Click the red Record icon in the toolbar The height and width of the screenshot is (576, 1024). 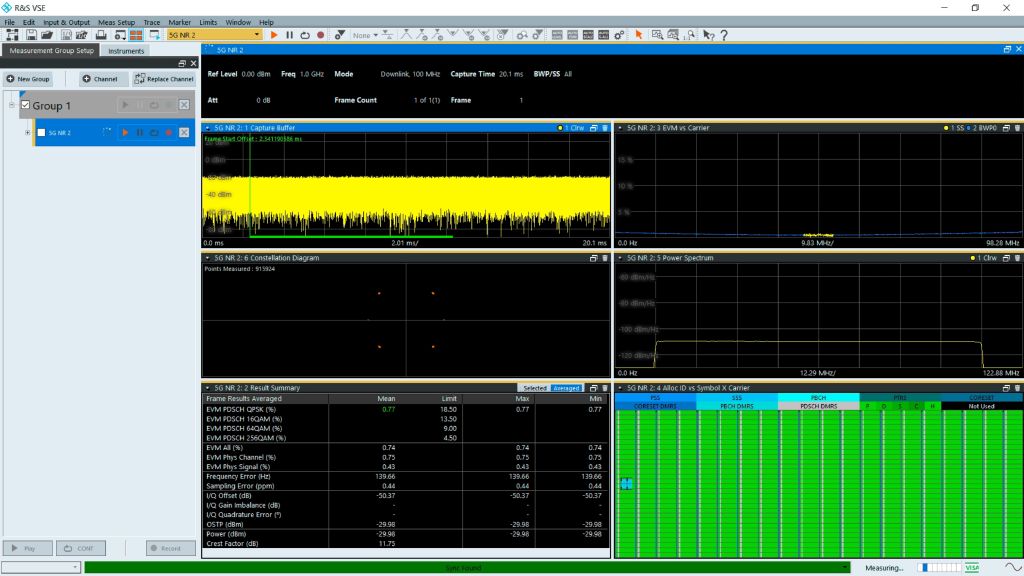point(320,35)
